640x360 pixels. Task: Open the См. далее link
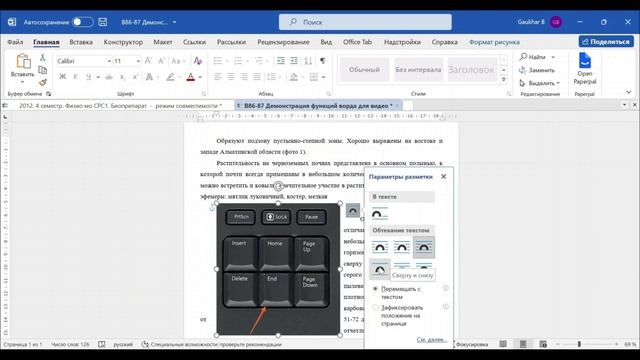432,339
